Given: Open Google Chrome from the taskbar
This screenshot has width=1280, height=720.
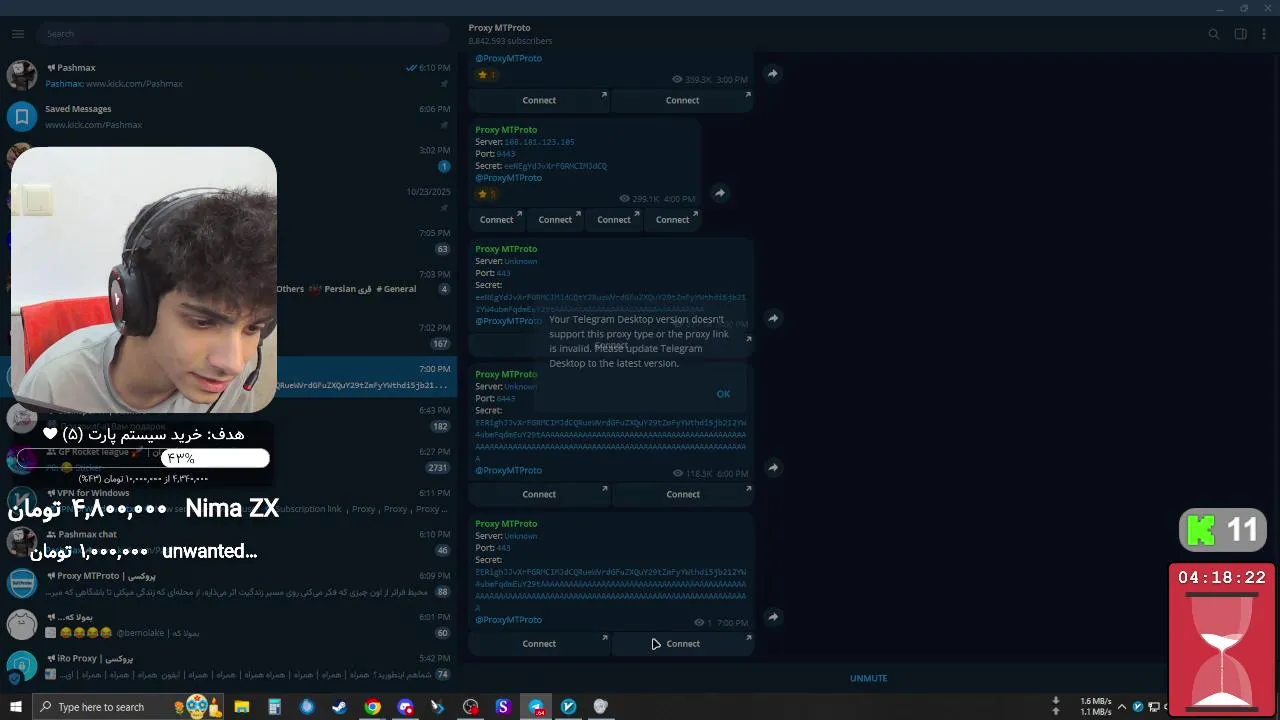Looking at the screenshot, I should (372, 707).
